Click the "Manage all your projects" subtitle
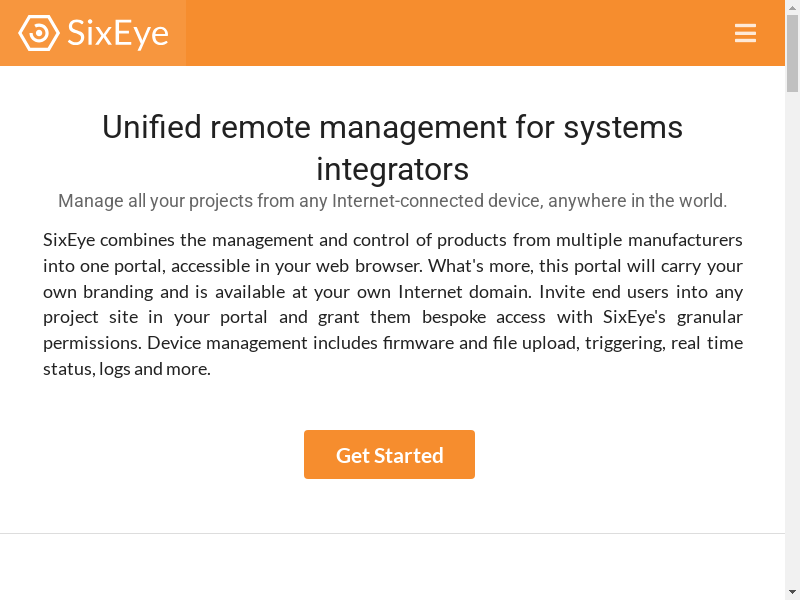This screenshot has height=600, width=800. click(x=392, y=201)
